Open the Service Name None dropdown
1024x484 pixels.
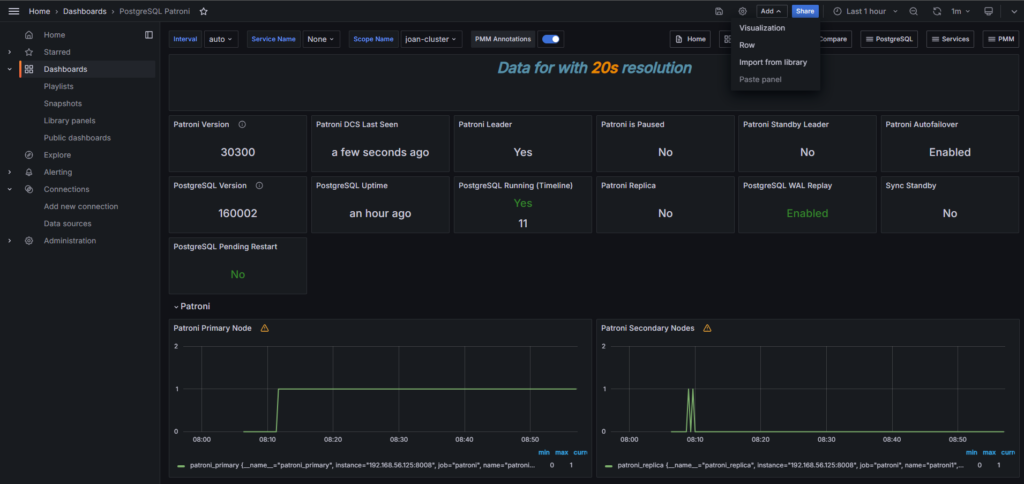tap(321, 39)
